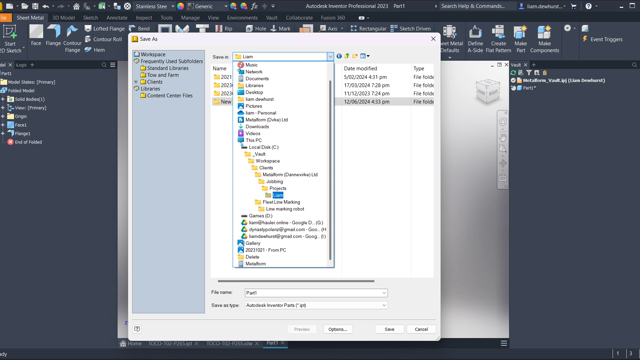Click the Open file icon in quick access toolbar
640x360 pixels.
coord(24,6)
